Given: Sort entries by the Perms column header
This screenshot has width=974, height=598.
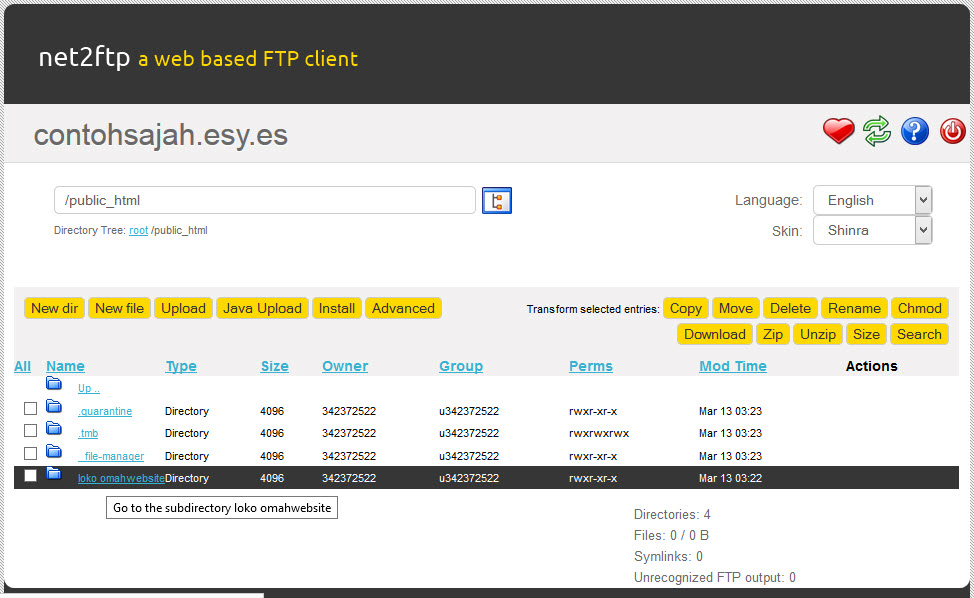Looking at the screenshot, I should tap(590, 366).
